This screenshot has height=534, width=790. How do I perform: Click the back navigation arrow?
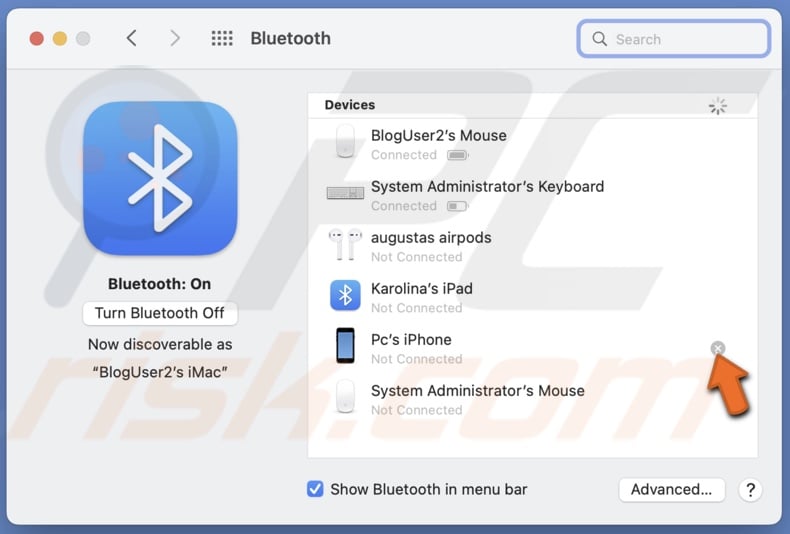(131, 38)
